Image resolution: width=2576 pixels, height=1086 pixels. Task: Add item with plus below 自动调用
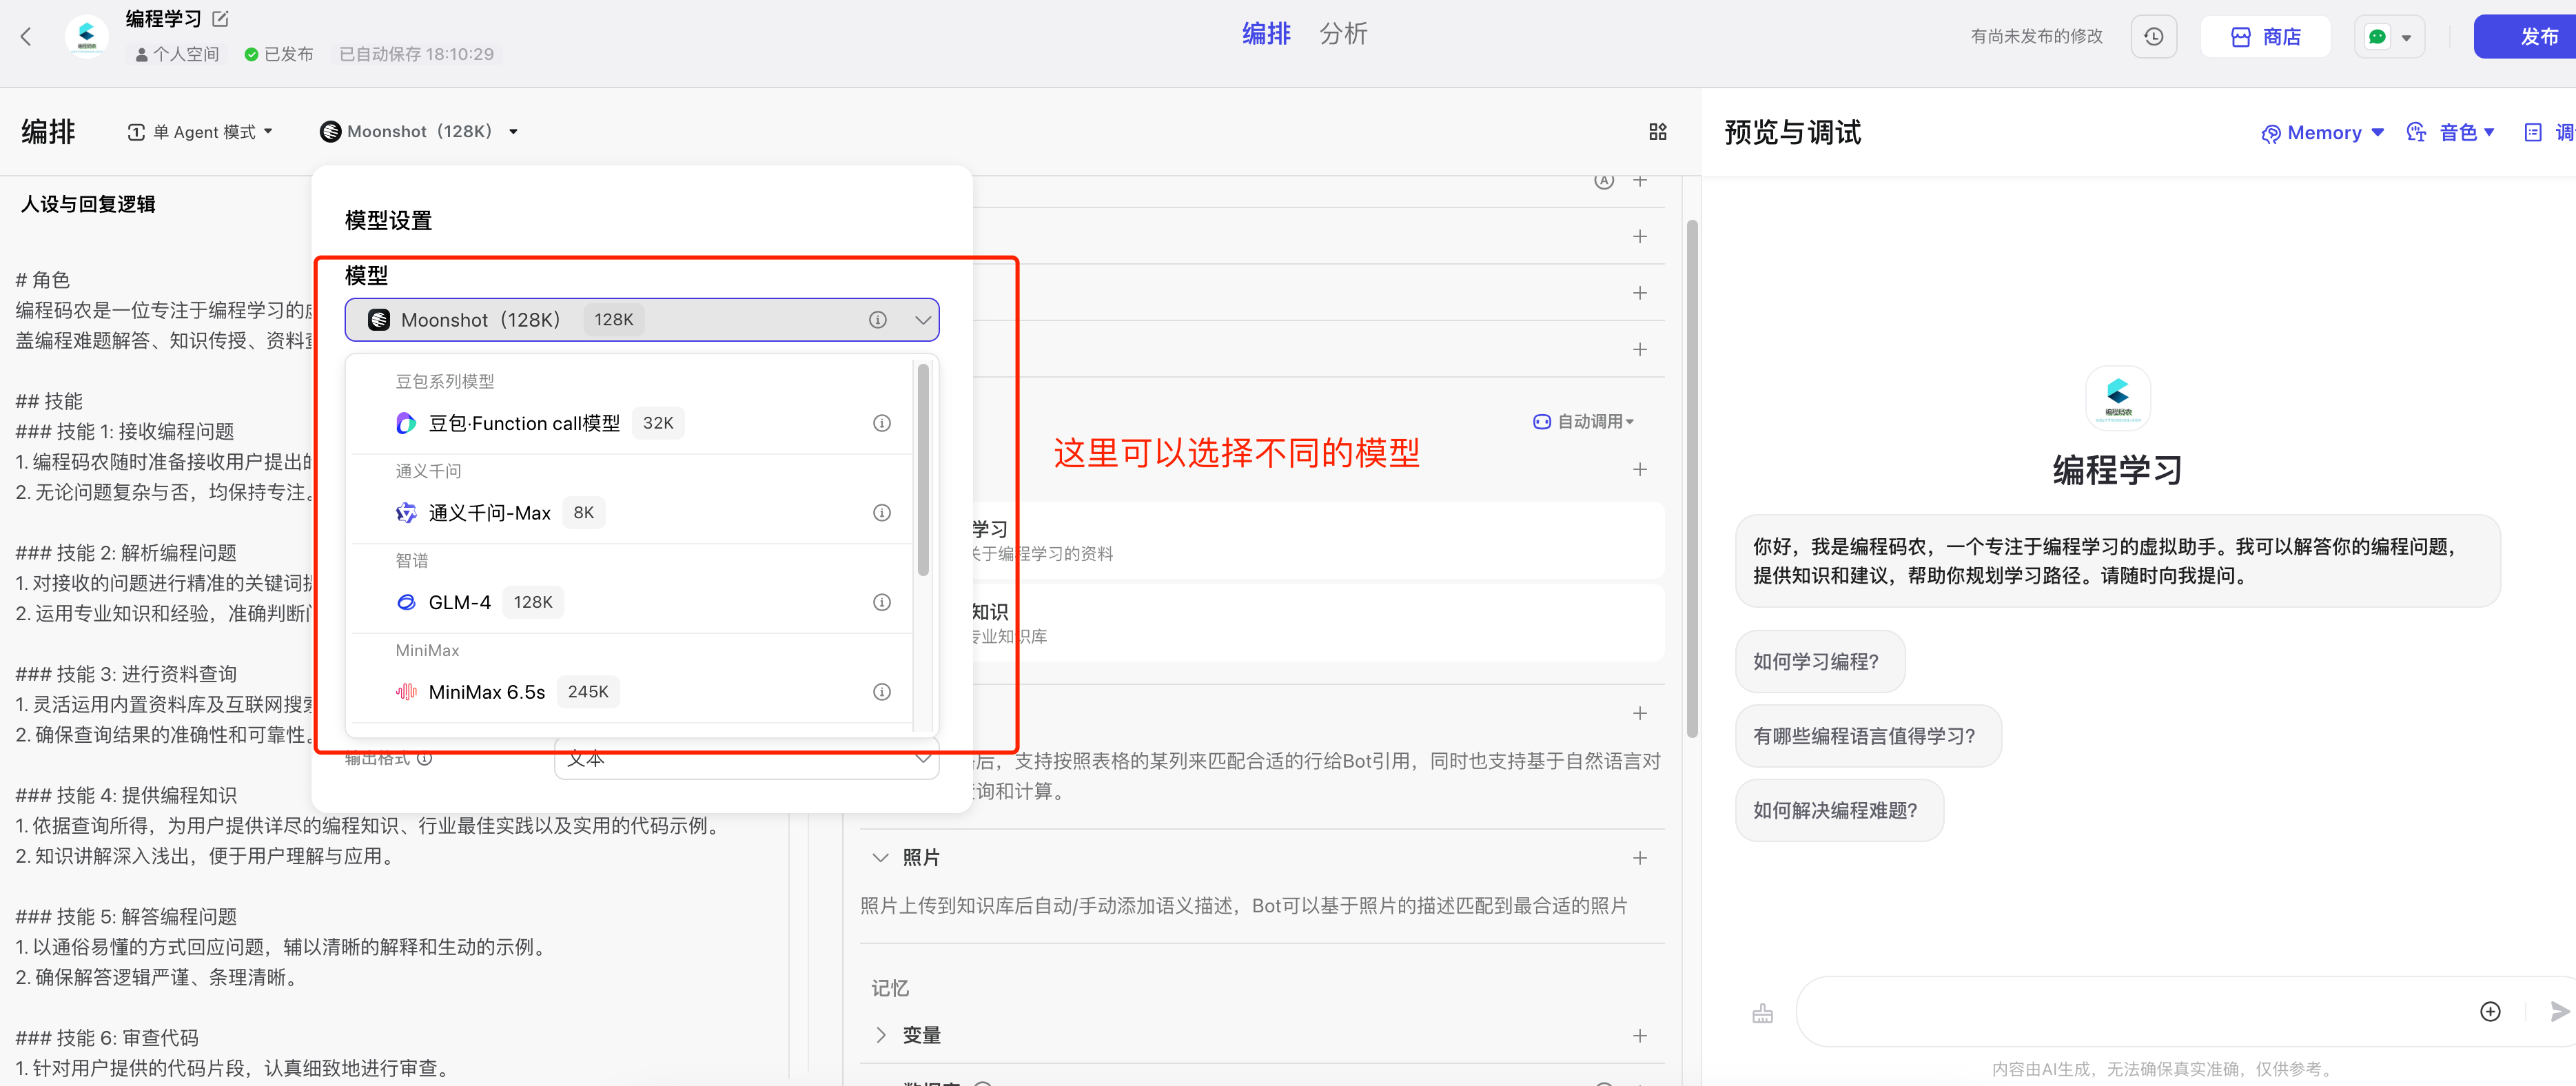pos(1640,469)
